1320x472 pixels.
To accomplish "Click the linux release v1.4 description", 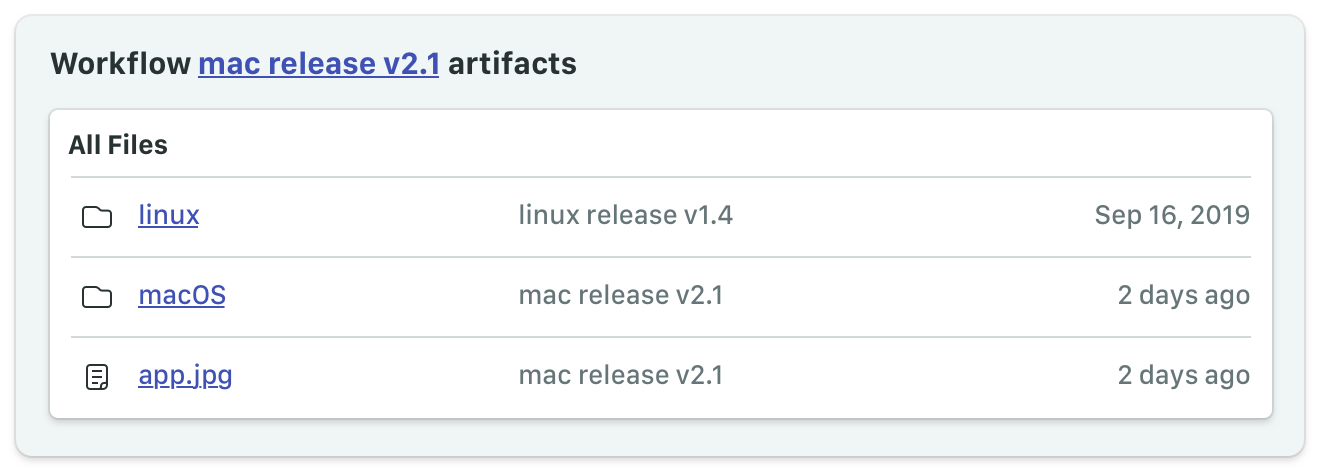I will pos(626,215).
